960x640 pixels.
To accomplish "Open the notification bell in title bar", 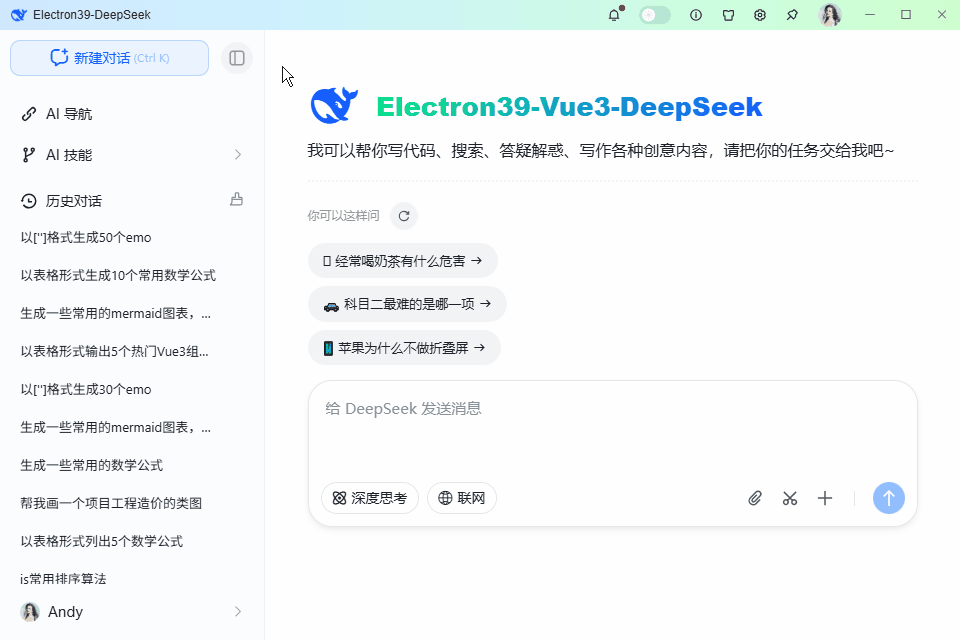I will (614, 14).
